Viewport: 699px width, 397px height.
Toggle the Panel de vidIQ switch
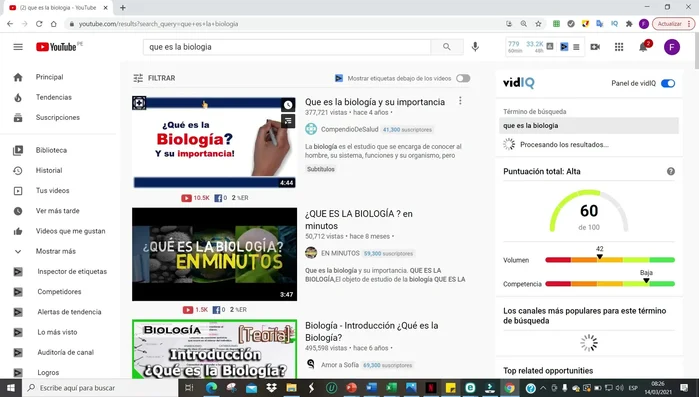(x=668, y=83)
